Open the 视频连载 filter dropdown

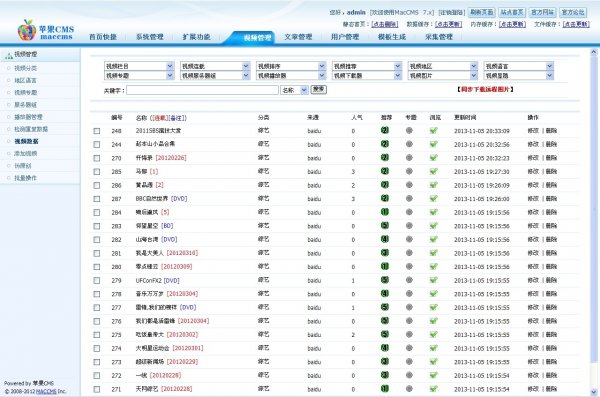[215, 66]
